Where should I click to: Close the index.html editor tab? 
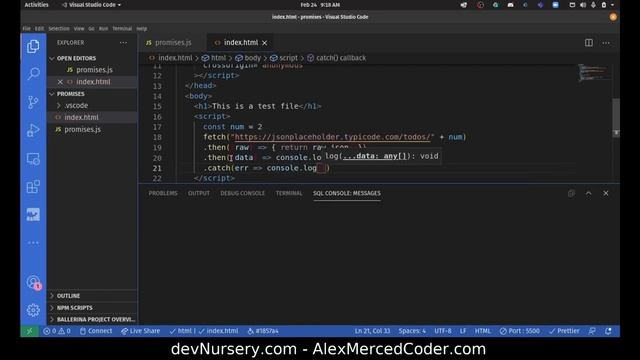point(264,42)
